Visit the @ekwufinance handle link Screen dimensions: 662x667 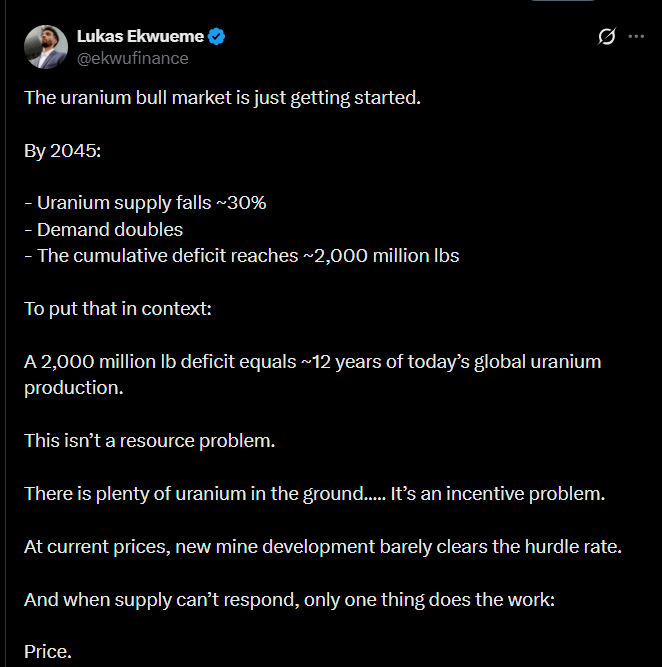133,58
